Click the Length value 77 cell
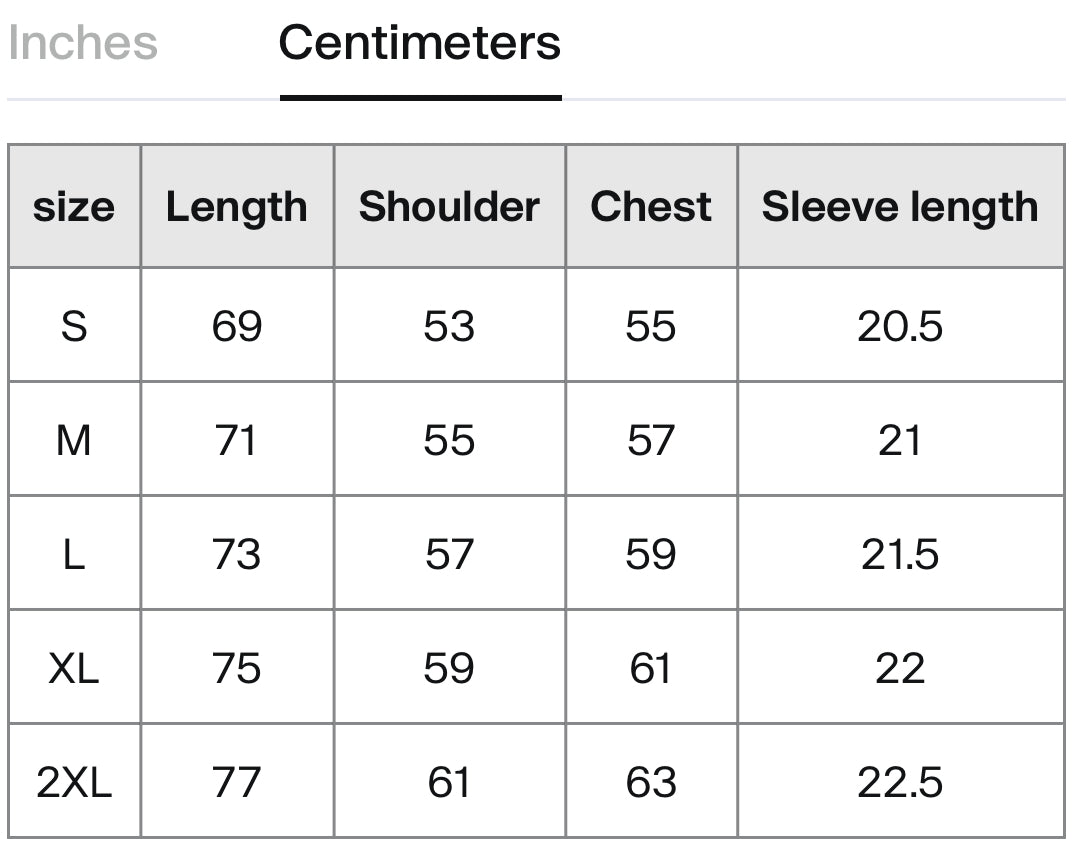Image resolution: width=1078 pixels, height=849 pixels. coord(237,782)
